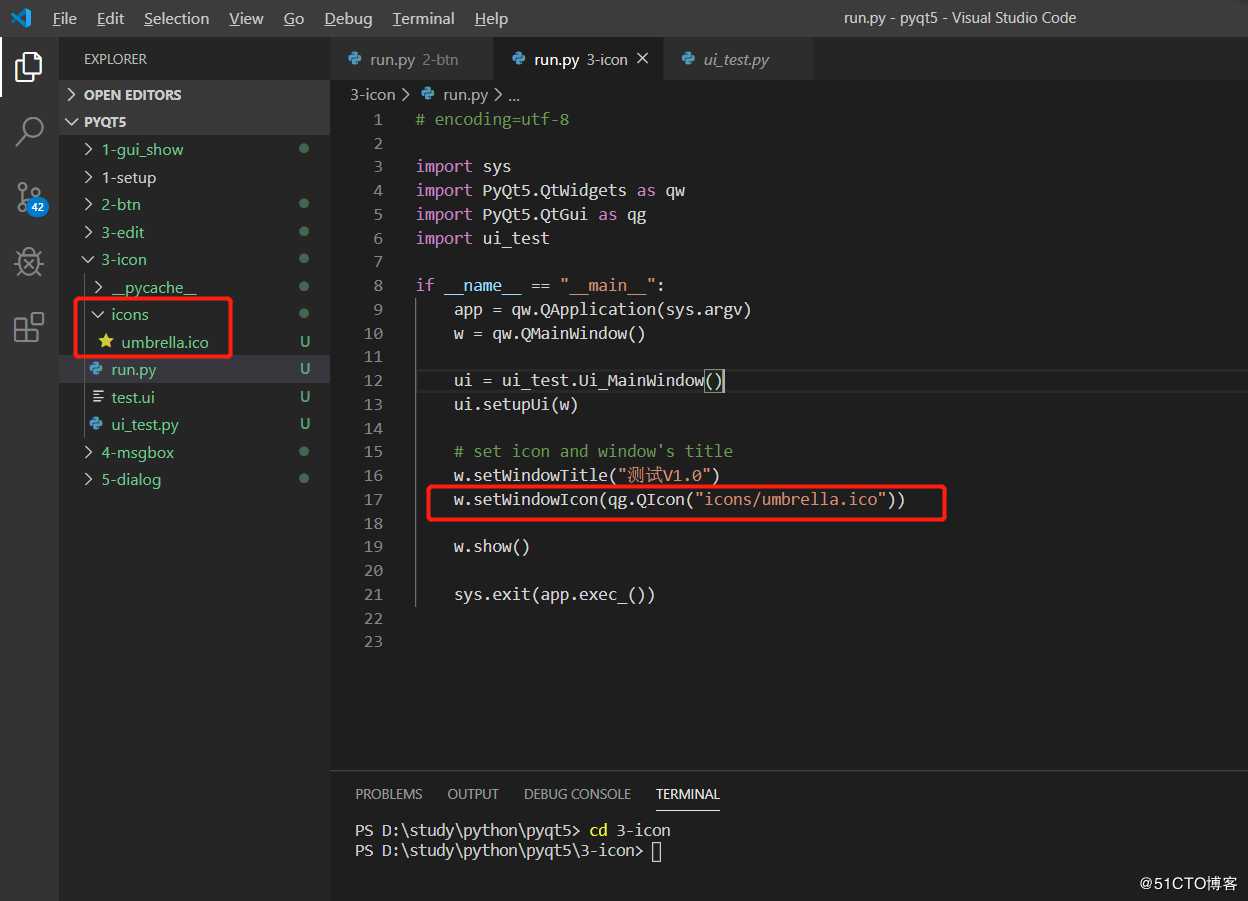Viewport: 1248px width, 901px height.
Task: Click the 'w.show()' code line
Action: coord(492,546)
